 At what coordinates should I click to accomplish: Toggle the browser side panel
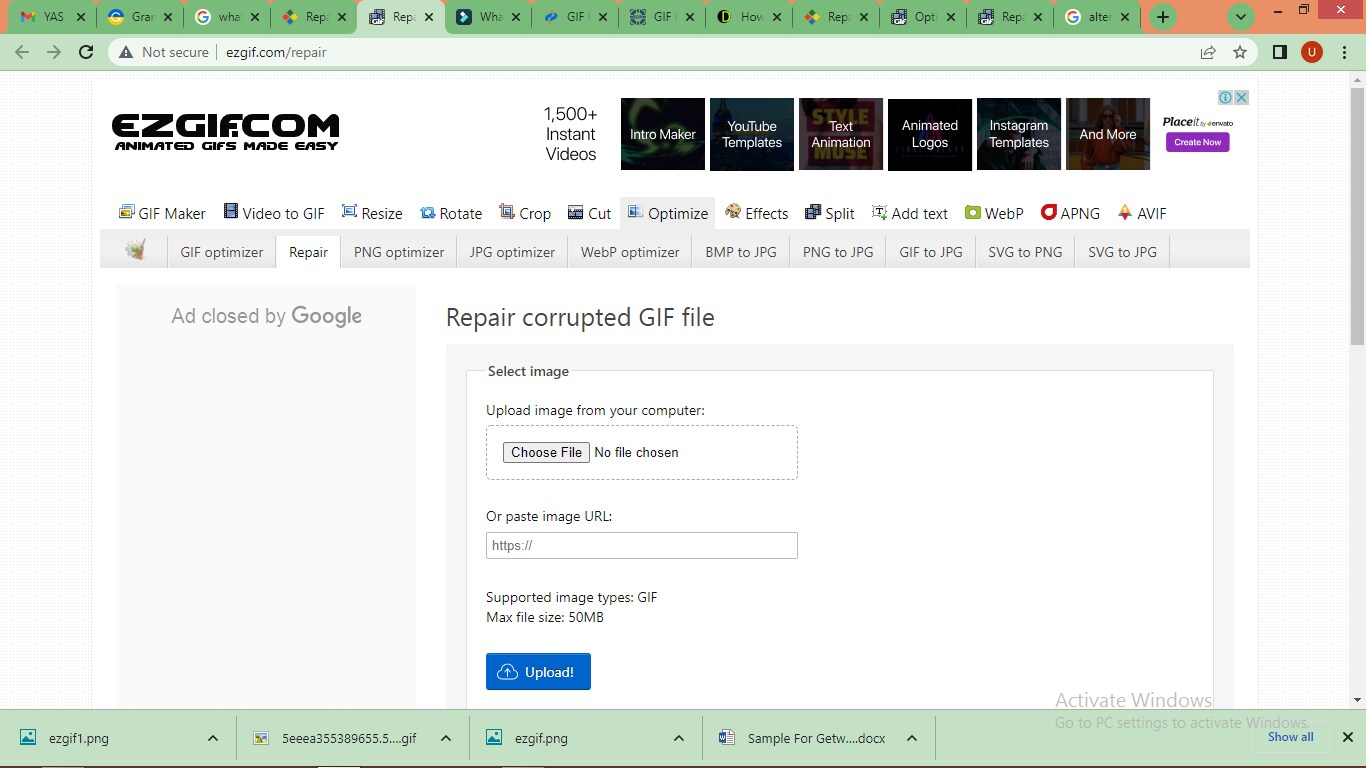click(1280, 52)
